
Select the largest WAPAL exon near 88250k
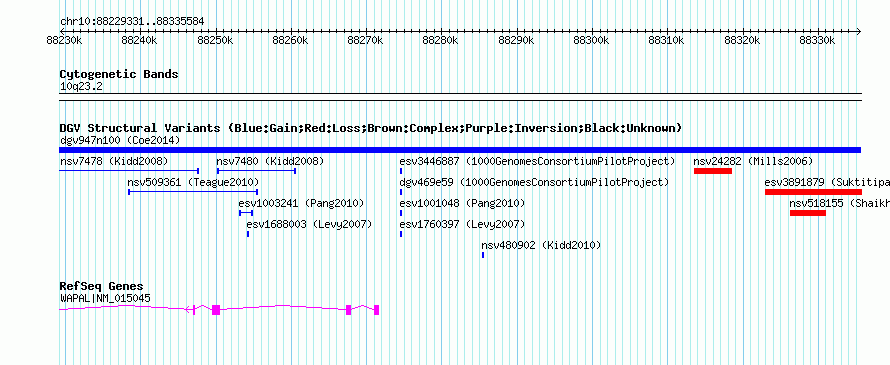[216, 309]
